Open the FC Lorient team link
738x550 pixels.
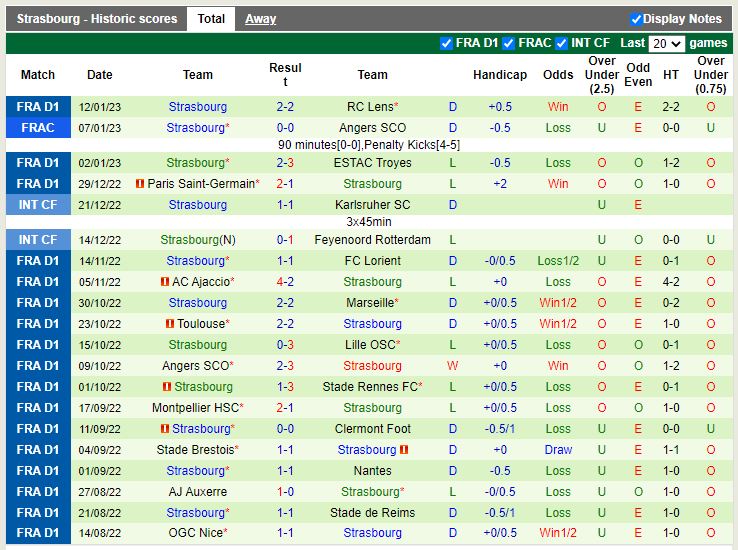[372, 261]
